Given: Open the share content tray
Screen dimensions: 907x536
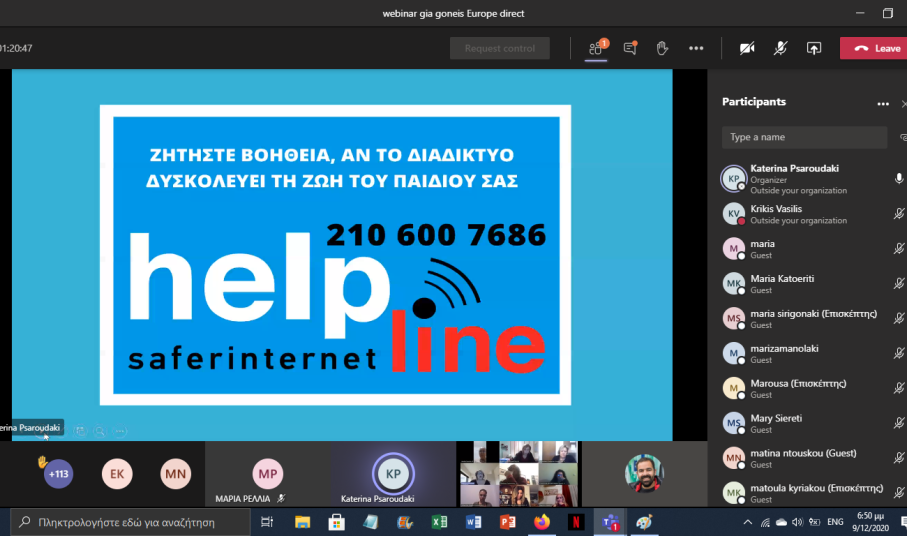Looking at the screenshot, I should pos(814,48).
